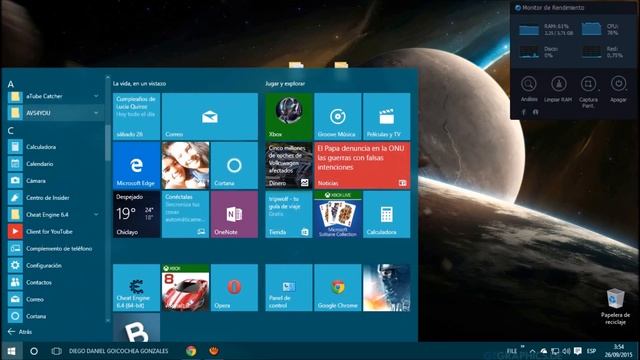This screenshot has width=640, height=360.
Task: Click the Cortana circle on taskbar
Action: [x=34, y=351]
